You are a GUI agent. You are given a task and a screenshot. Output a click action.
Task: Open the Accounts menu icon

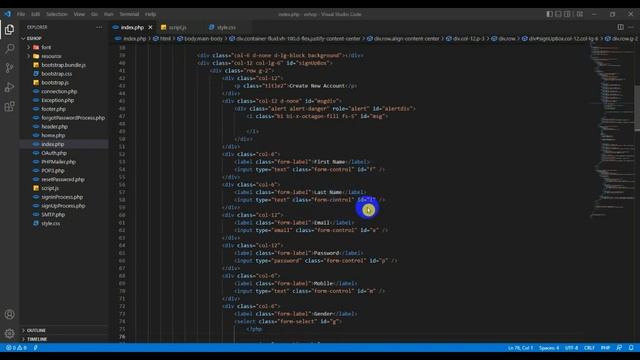pyautogui.click(x=9, y=315)
